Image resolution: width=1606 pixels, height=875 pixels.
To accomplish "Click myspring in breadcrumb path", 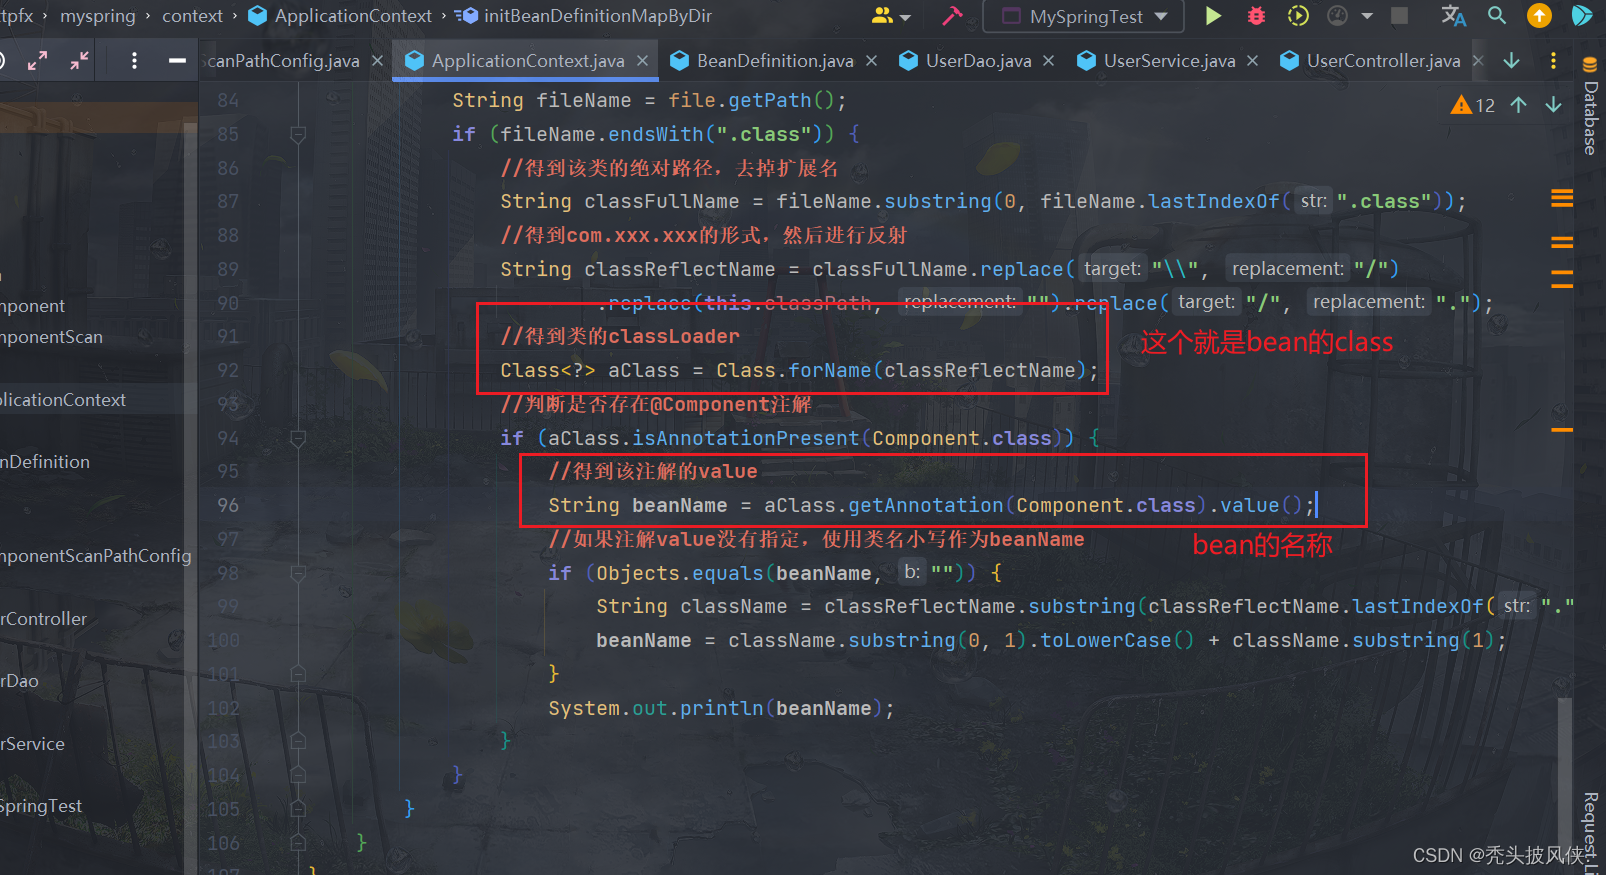I will click(x=97, y=16).
